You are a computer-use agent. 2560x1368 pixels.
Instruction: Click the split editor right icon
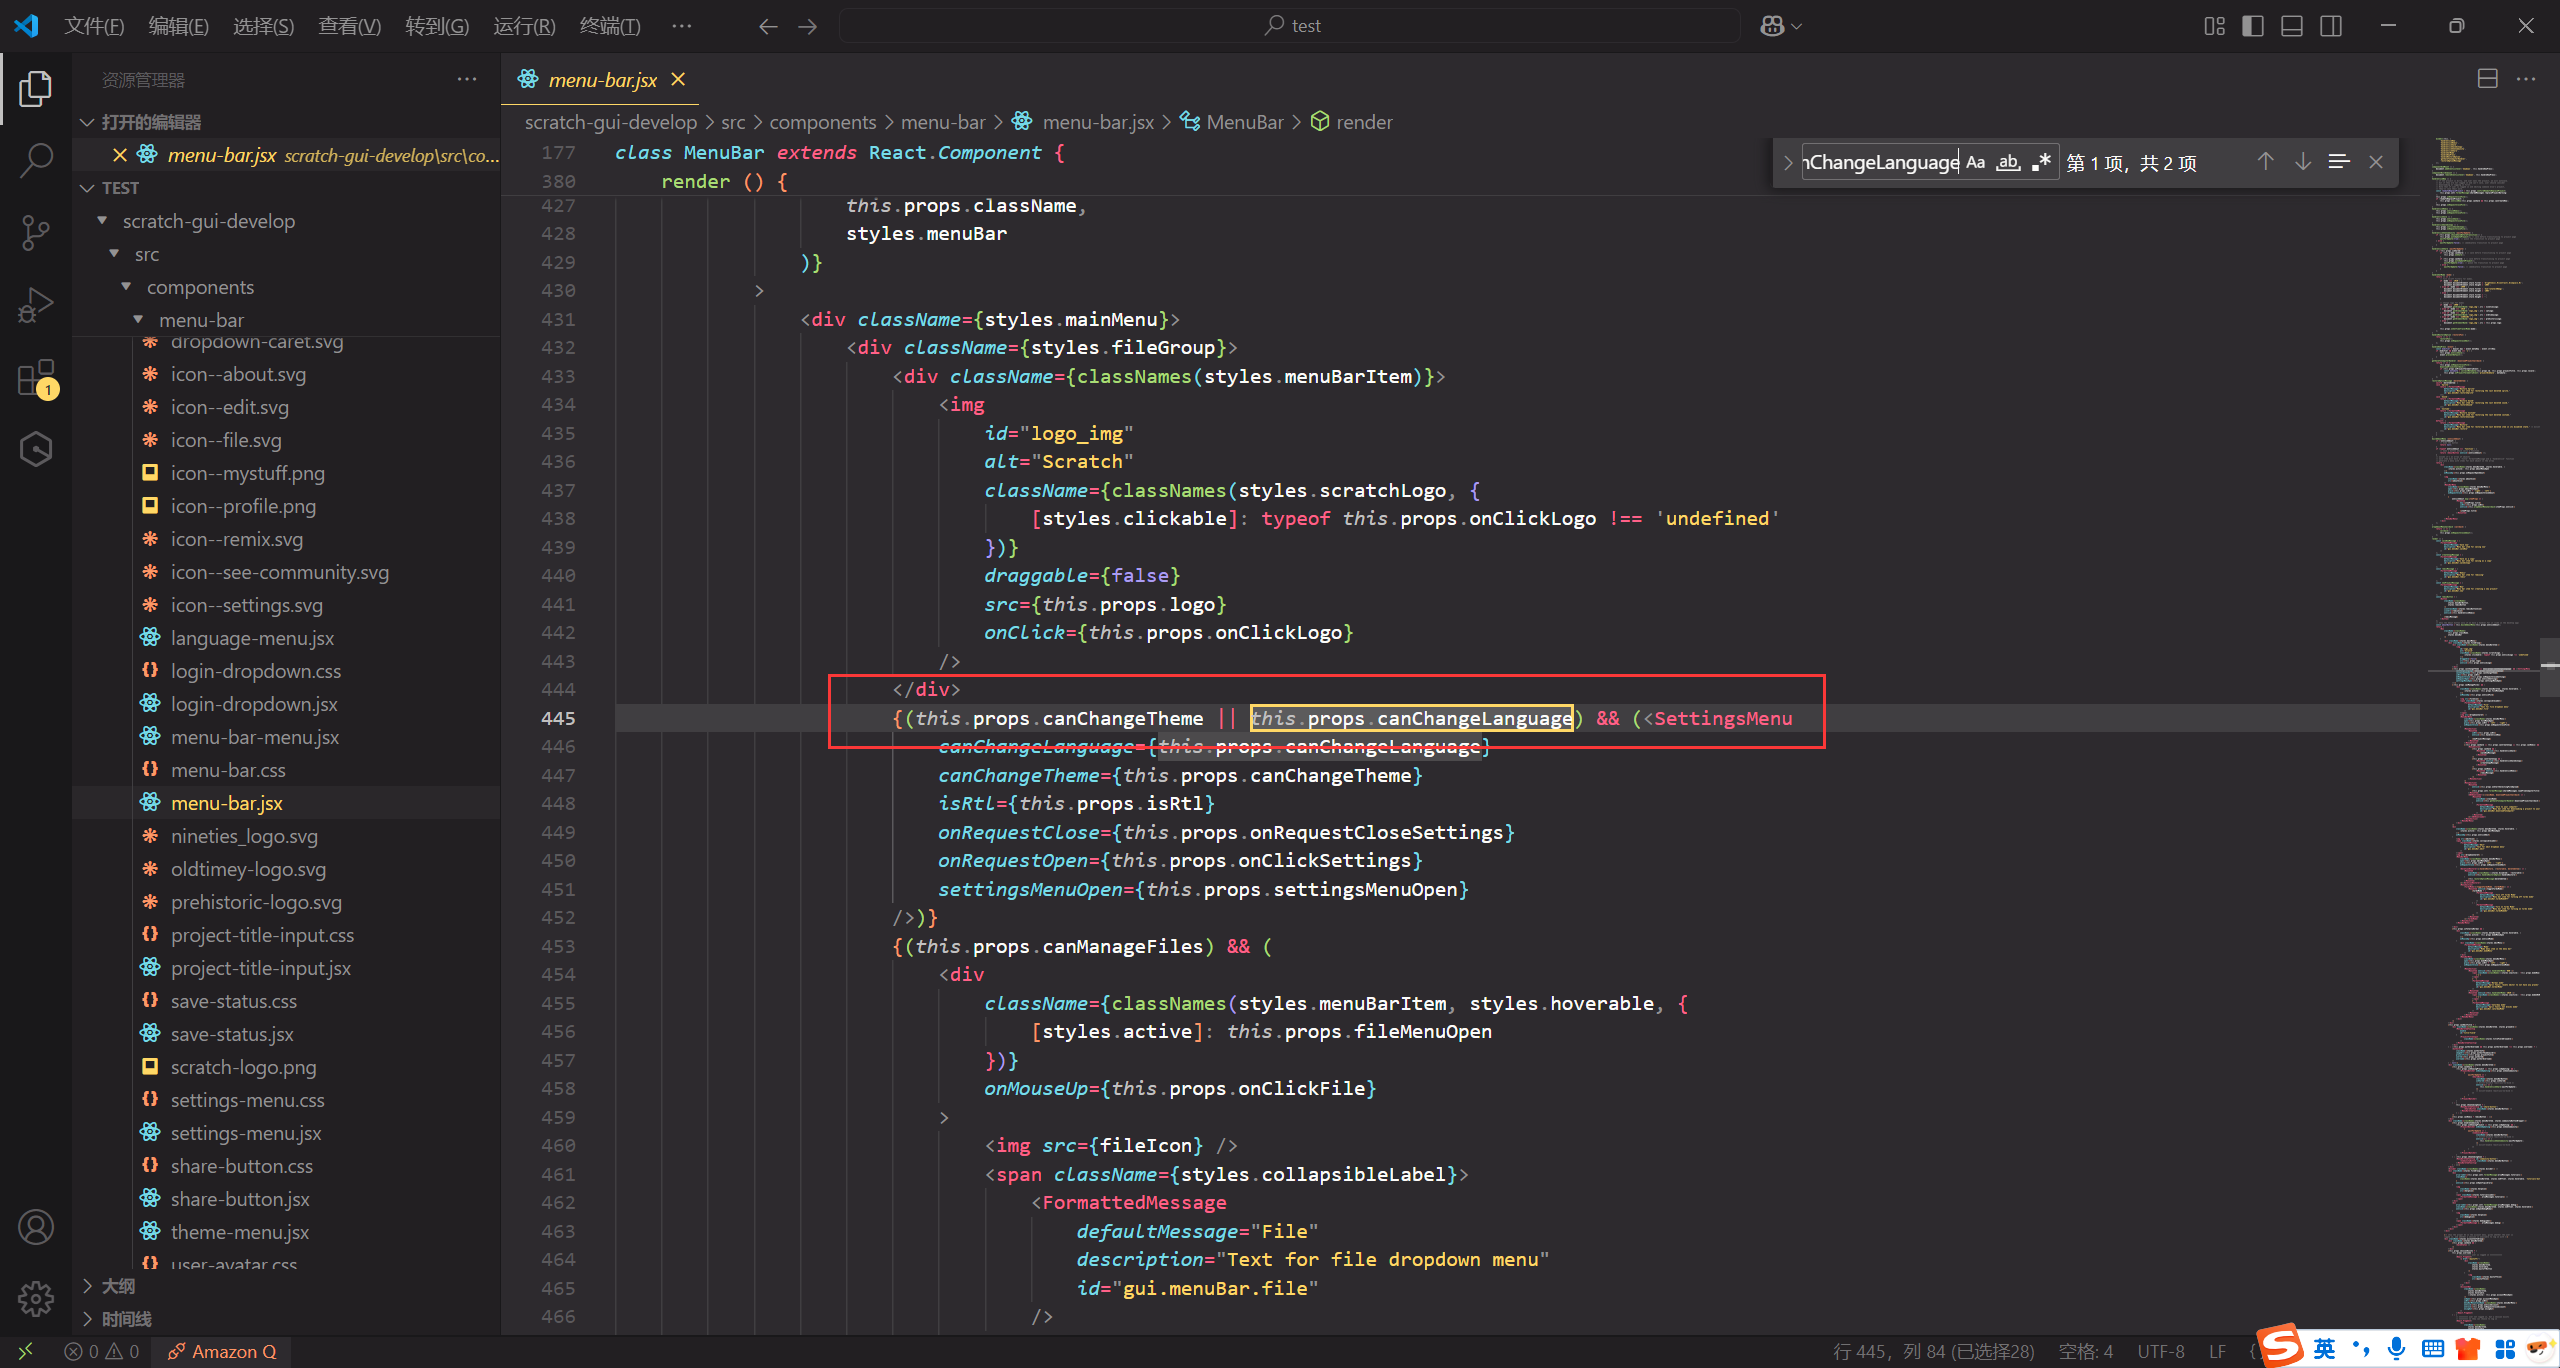(2487, 79)
